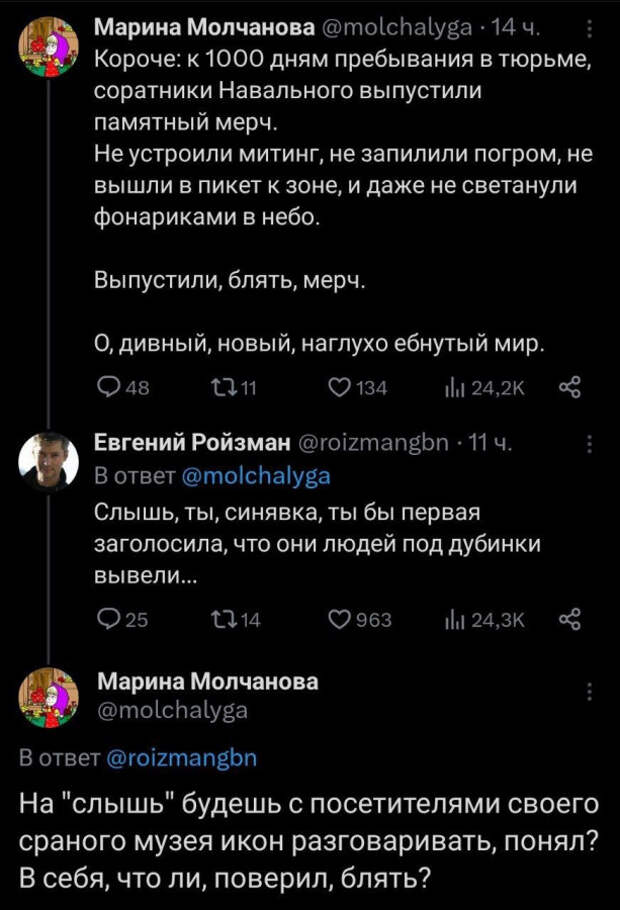Share Evgeny Roizman's reply tweet
Image resolution: width=620 pixels, height=910 pixels.
[573, 620]
